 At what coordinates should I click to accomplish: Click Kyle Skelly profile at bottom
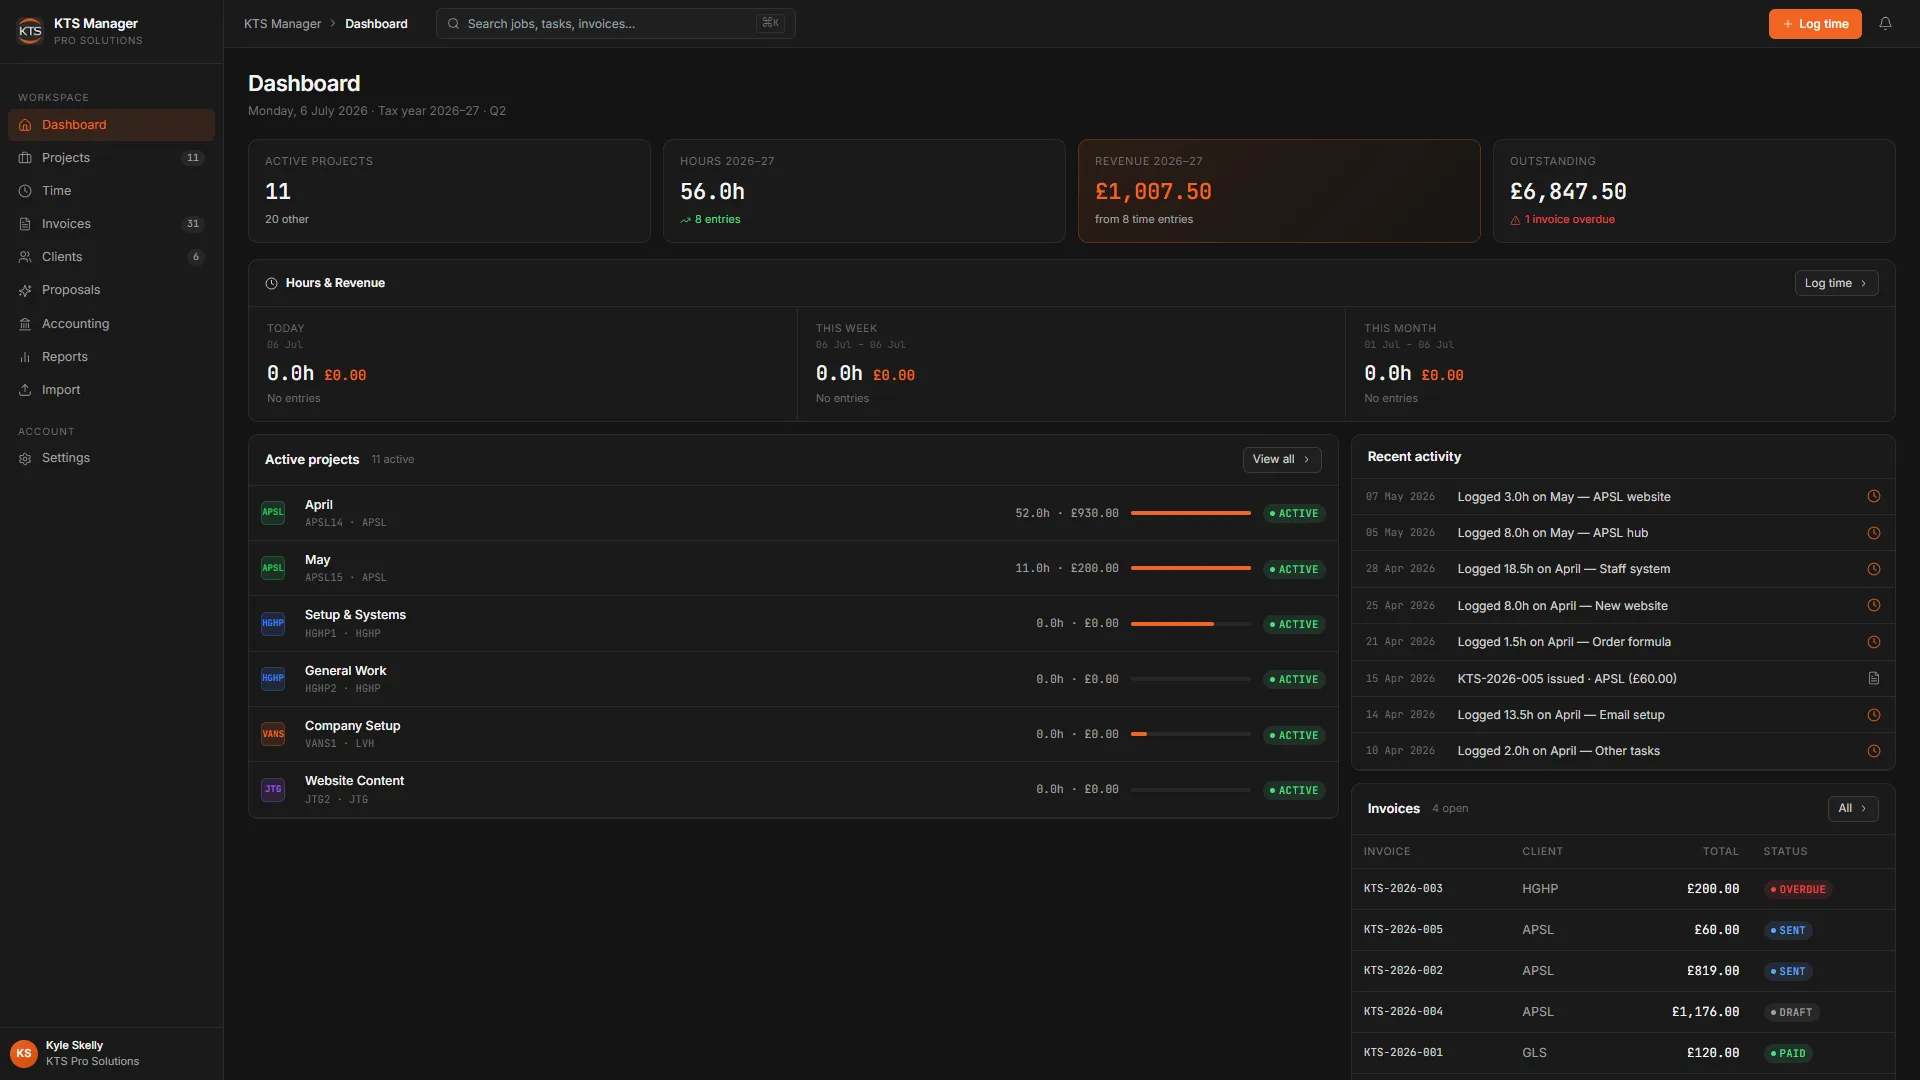pos(111,1053)
